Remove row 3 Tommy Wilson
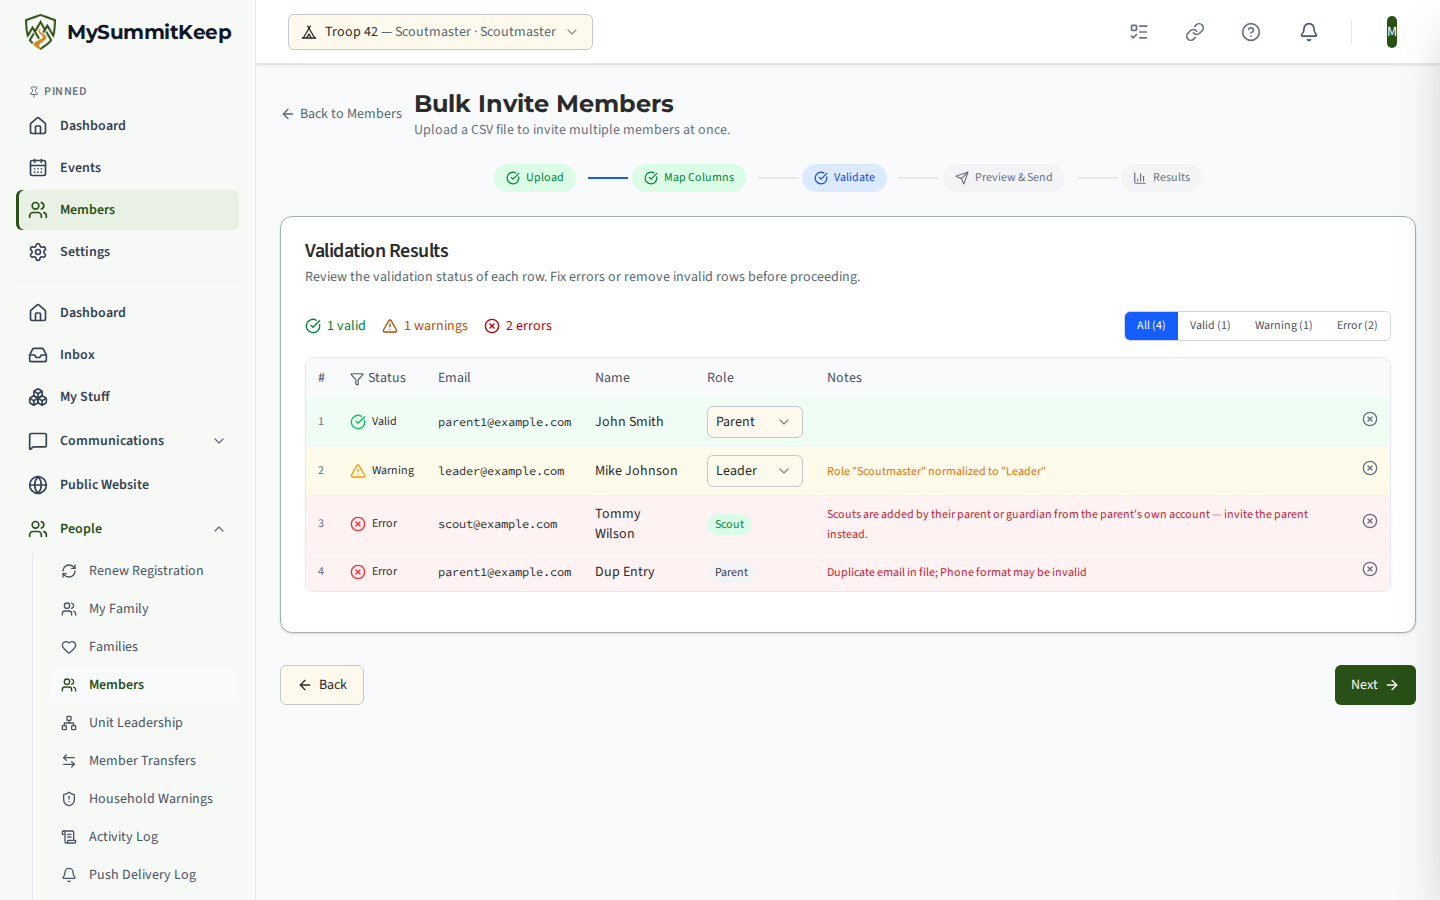 tap(1370, 521)
